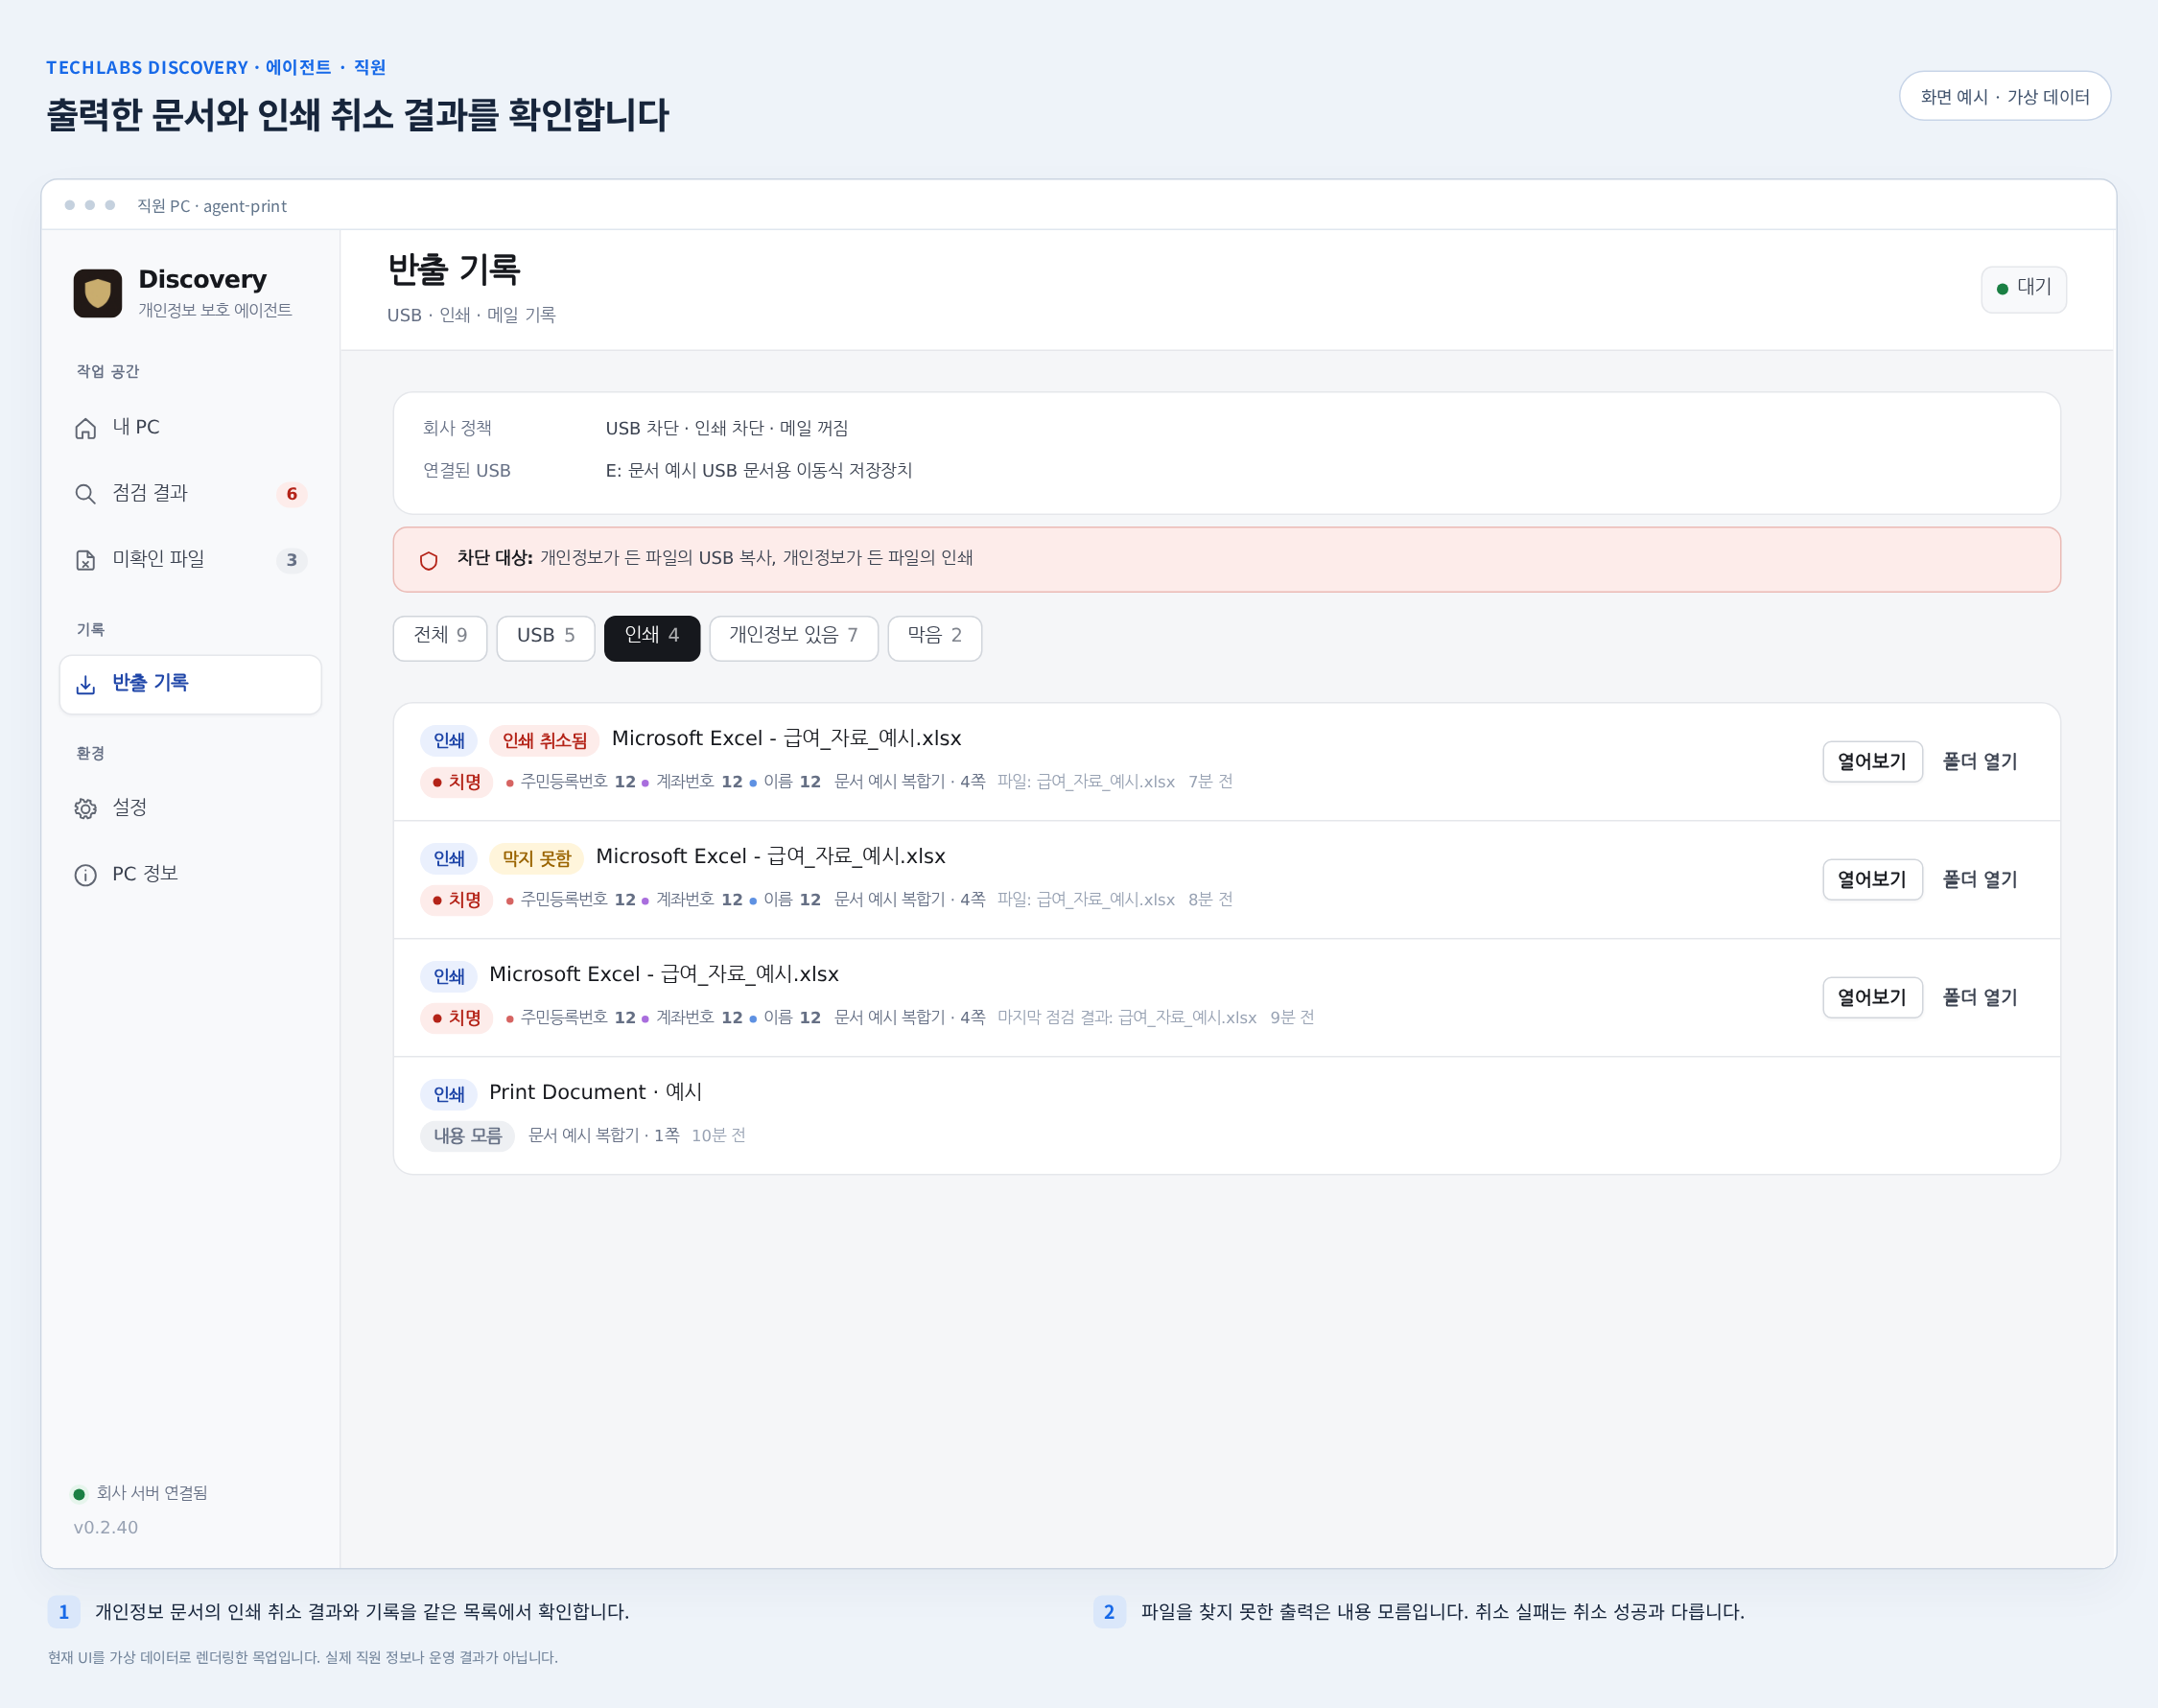Click the Discovery shield logo icon
The height and width of the screenshot is (1708, 2158).
pyautogui.click(x=97, y=293)
